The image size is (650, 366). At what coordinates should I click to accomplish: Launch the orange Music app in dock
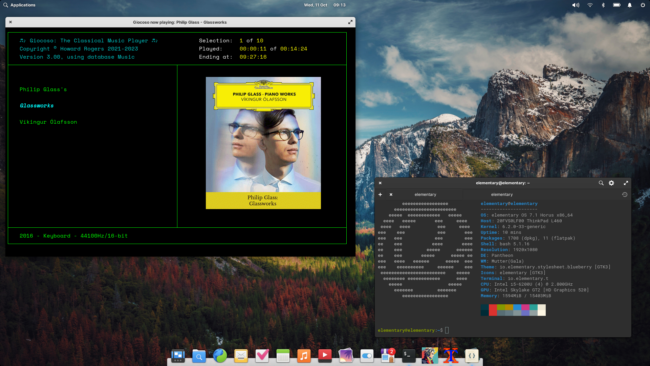(304, 356)
